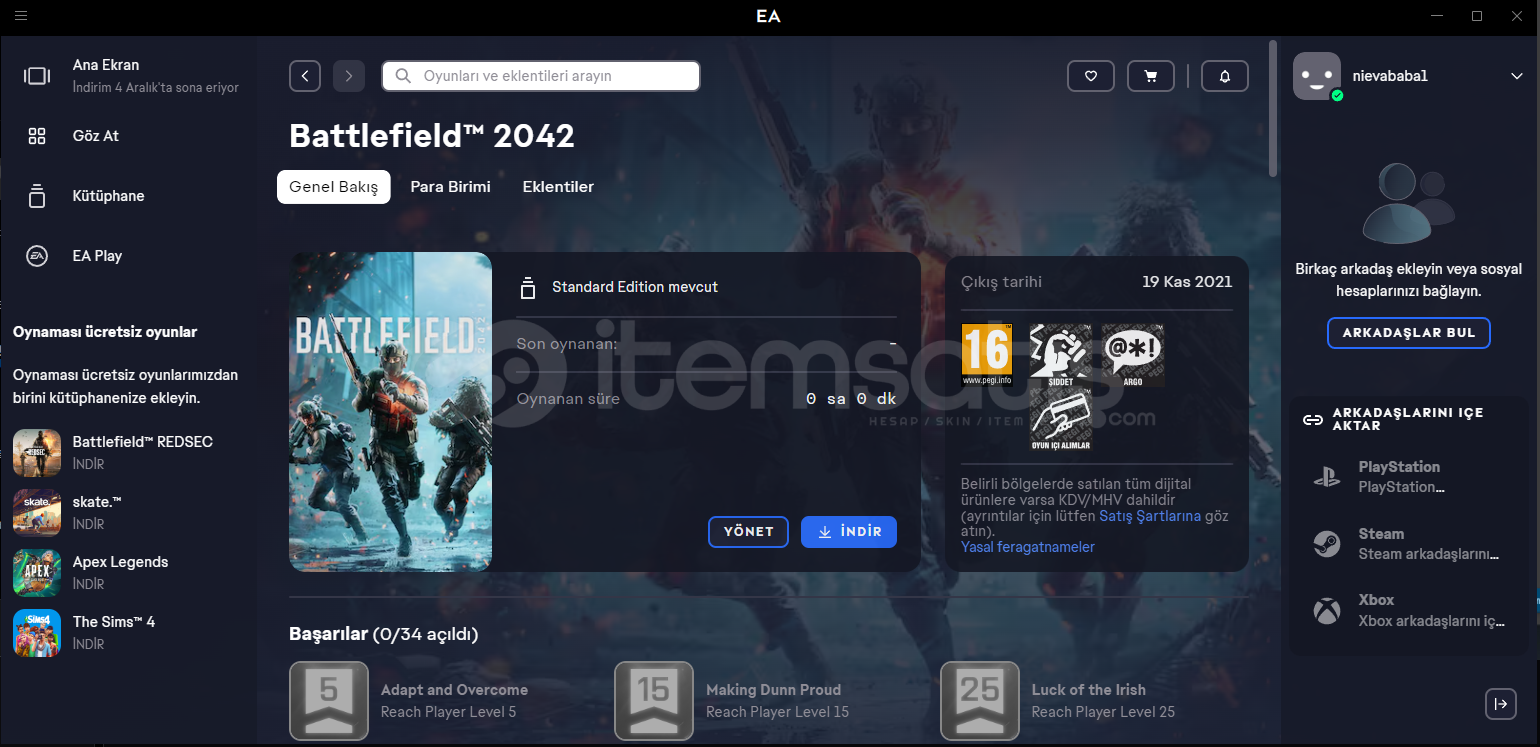The height and width of the screenshot is (747, 1540).
Task: Click the OYUN İÇİ ALIMLAR purchases icon
Action: click(1061, 421)
